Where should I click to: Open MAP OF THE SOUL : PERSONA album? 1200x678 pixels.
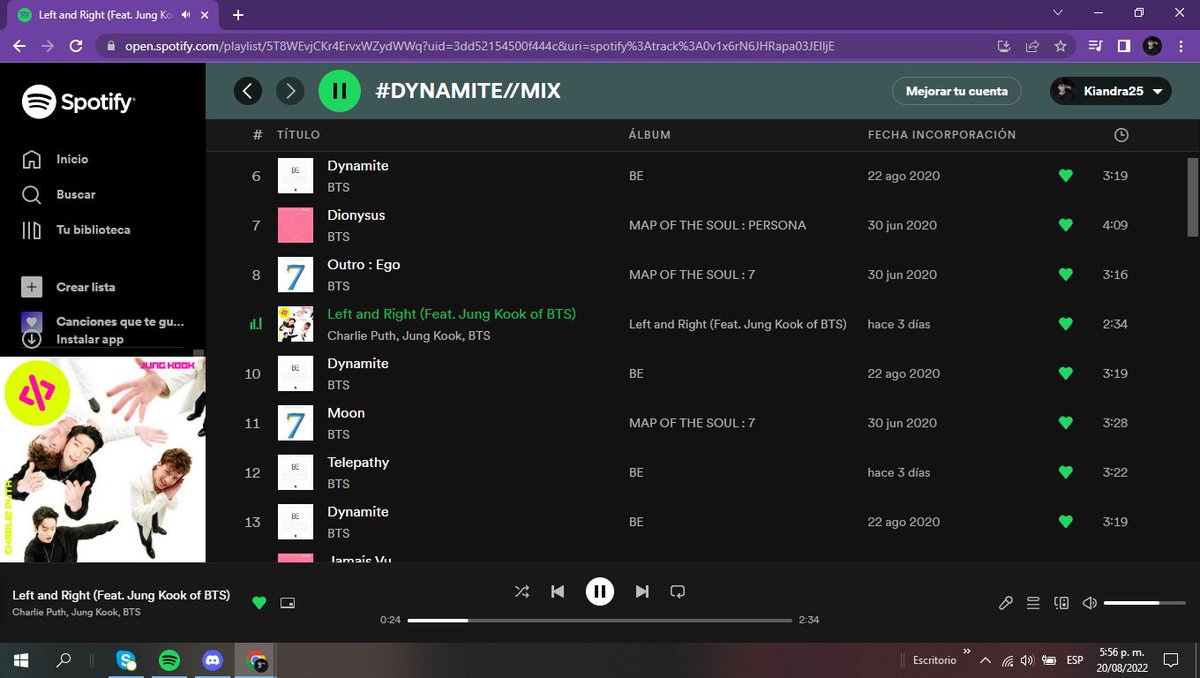click(x=717, y=225)
